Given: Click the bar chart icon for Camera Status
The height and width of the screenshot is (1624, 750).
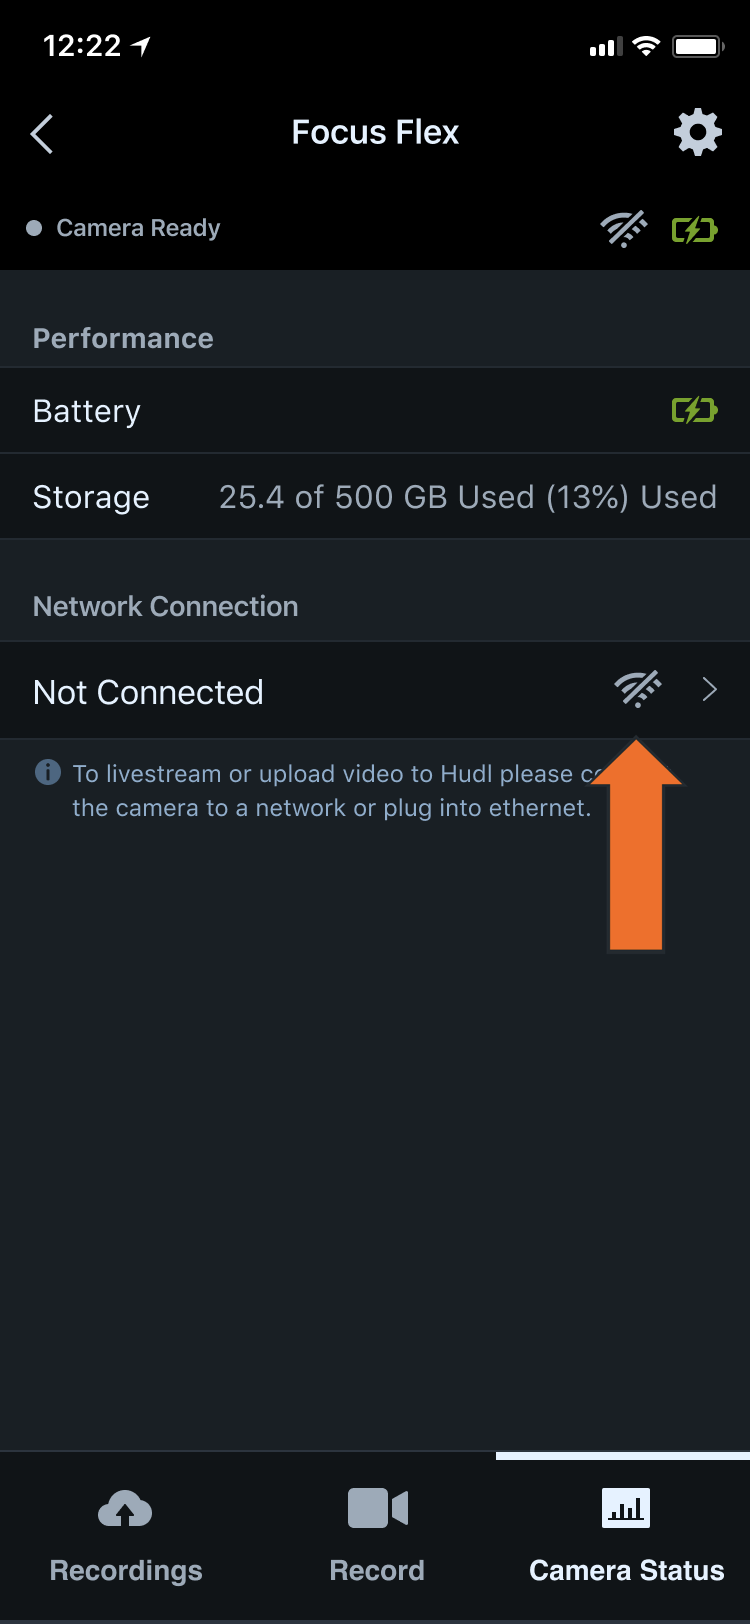Looking at the screenshot, I should point(625,1507).
